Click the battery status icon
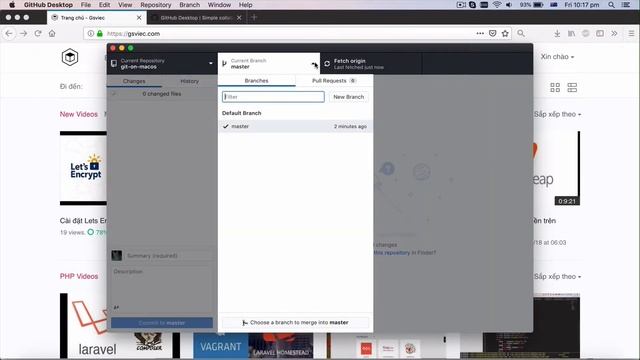 coord(538,5)
